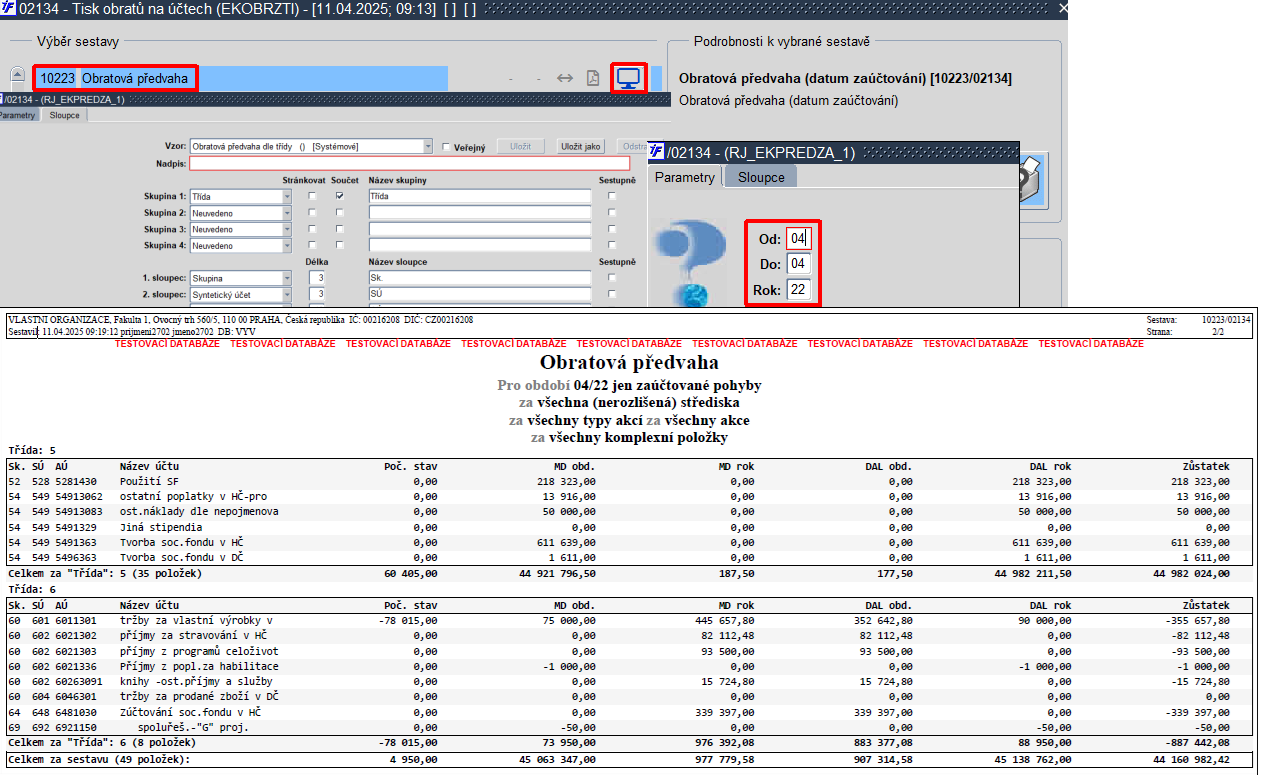Screen dimensions: 1261x776
Task: Click the Uložit jako button
Action: [x=581, y=146]
